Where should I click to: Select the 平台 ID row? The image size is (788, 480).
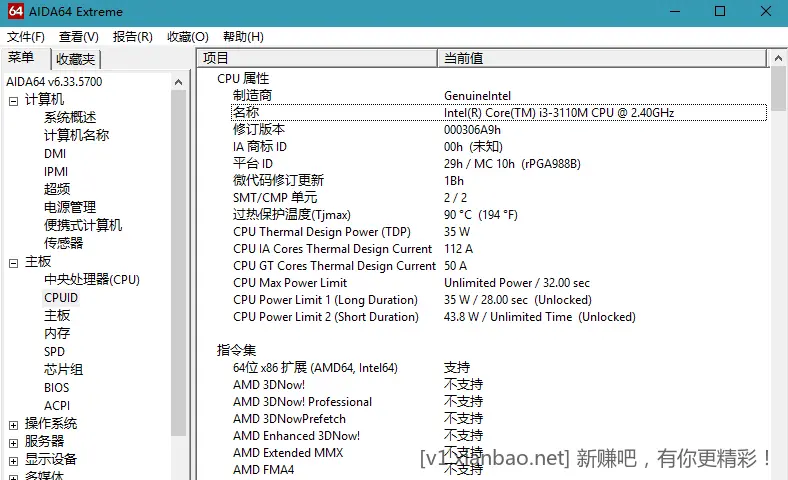click(499, 164)
